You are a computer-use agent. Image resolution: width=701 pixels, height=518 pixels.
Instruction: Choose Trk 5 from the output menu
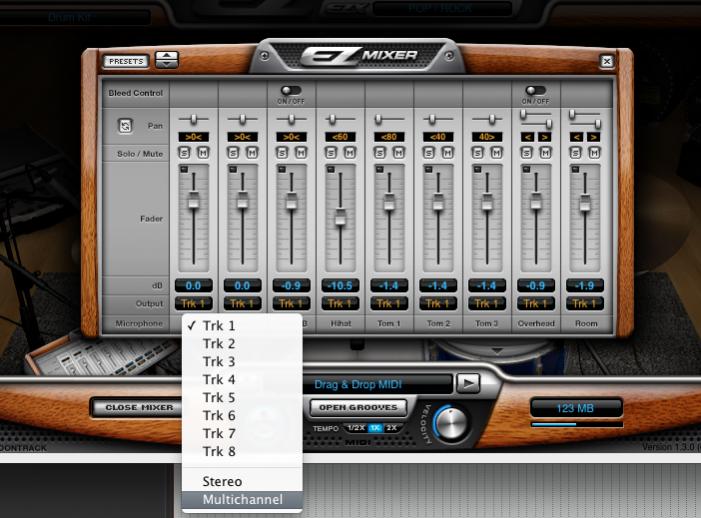pos(242,397)
